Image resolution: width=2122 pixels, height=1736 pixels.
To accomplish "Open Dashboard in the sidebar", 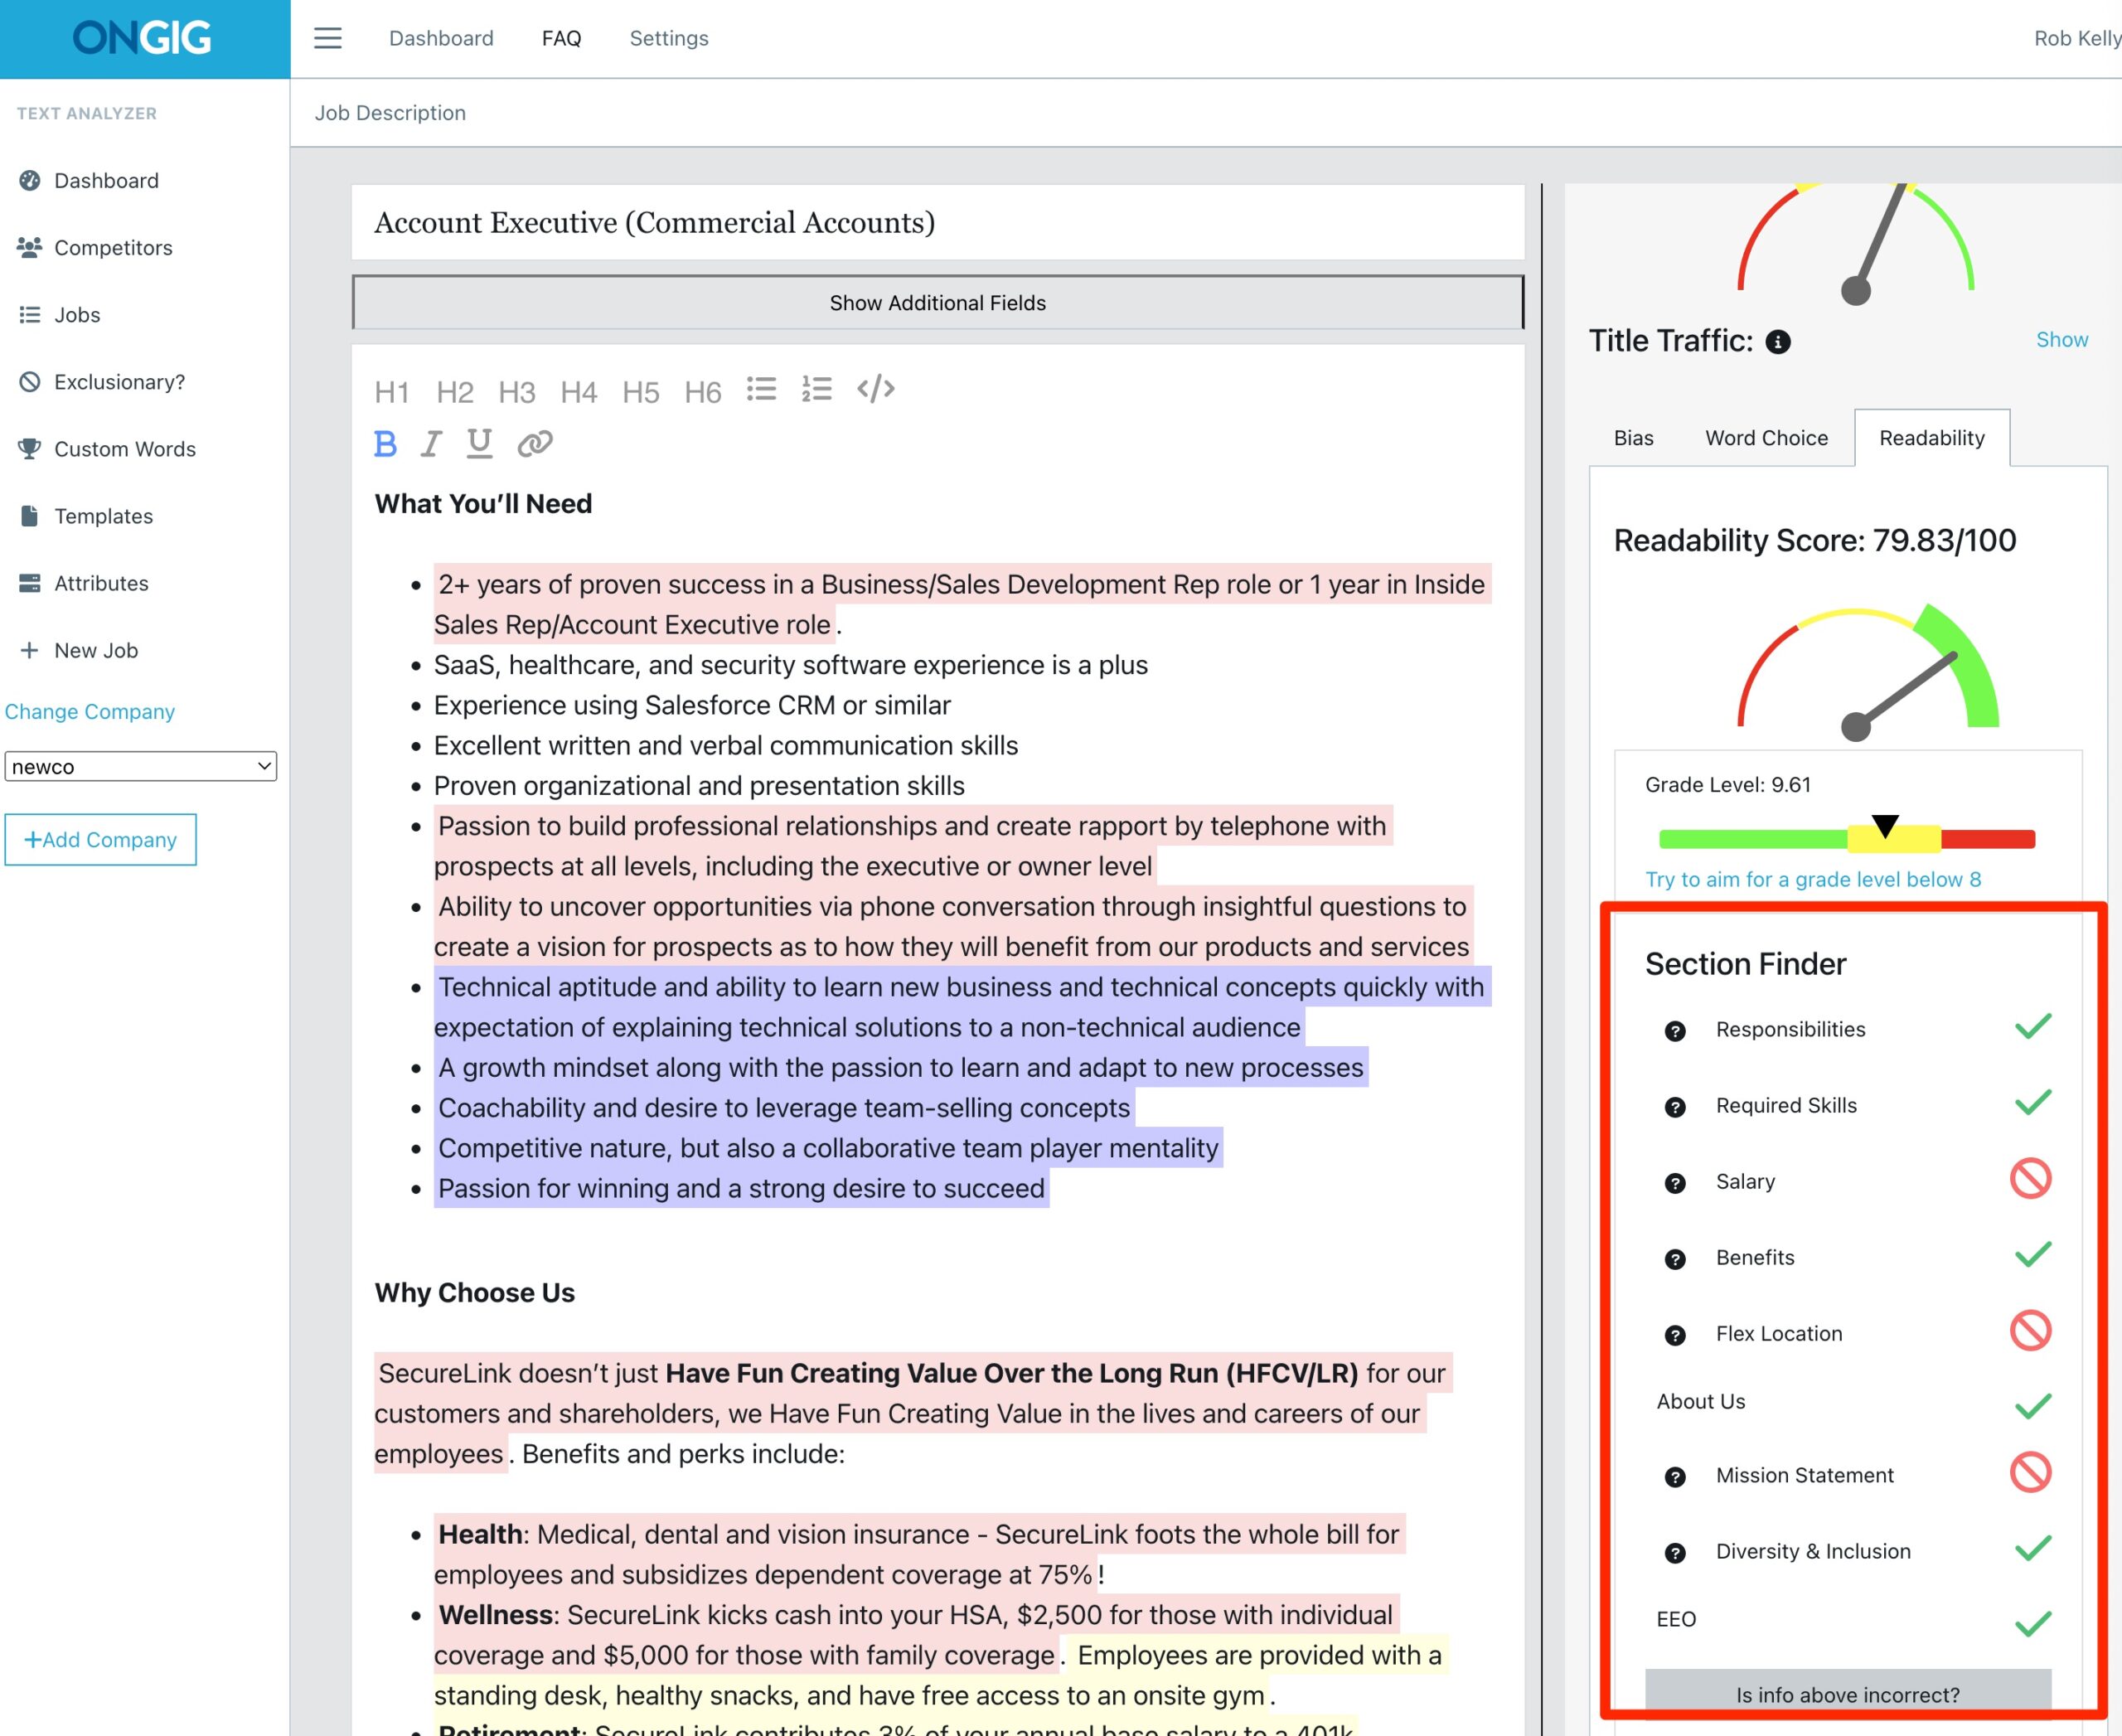I will click(106, 181).
